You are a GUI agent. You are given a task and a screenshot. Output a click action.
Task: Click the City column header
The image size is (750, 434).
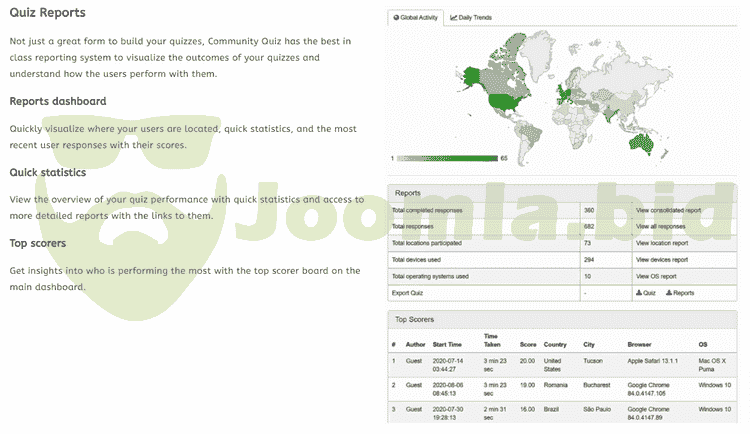[x=588, y=345]
